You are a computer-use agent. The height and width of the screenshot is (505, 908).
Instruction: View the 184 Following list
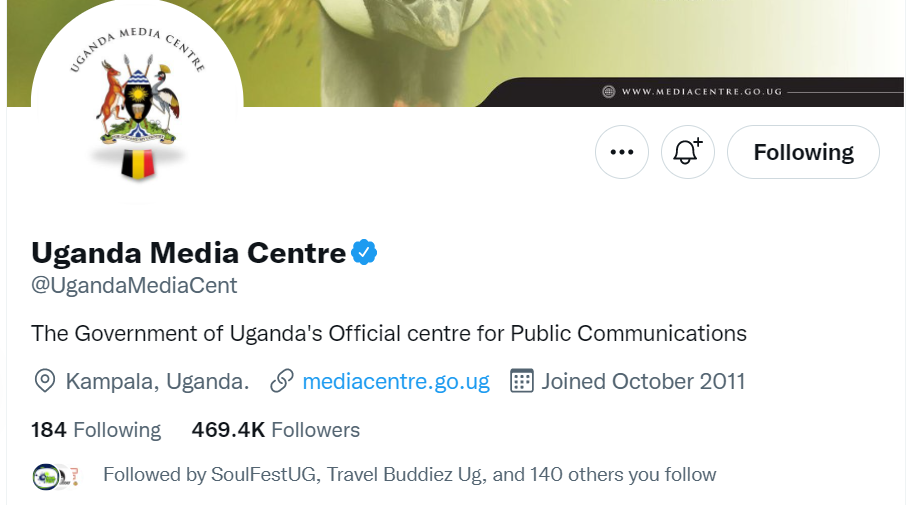(96, 430)
